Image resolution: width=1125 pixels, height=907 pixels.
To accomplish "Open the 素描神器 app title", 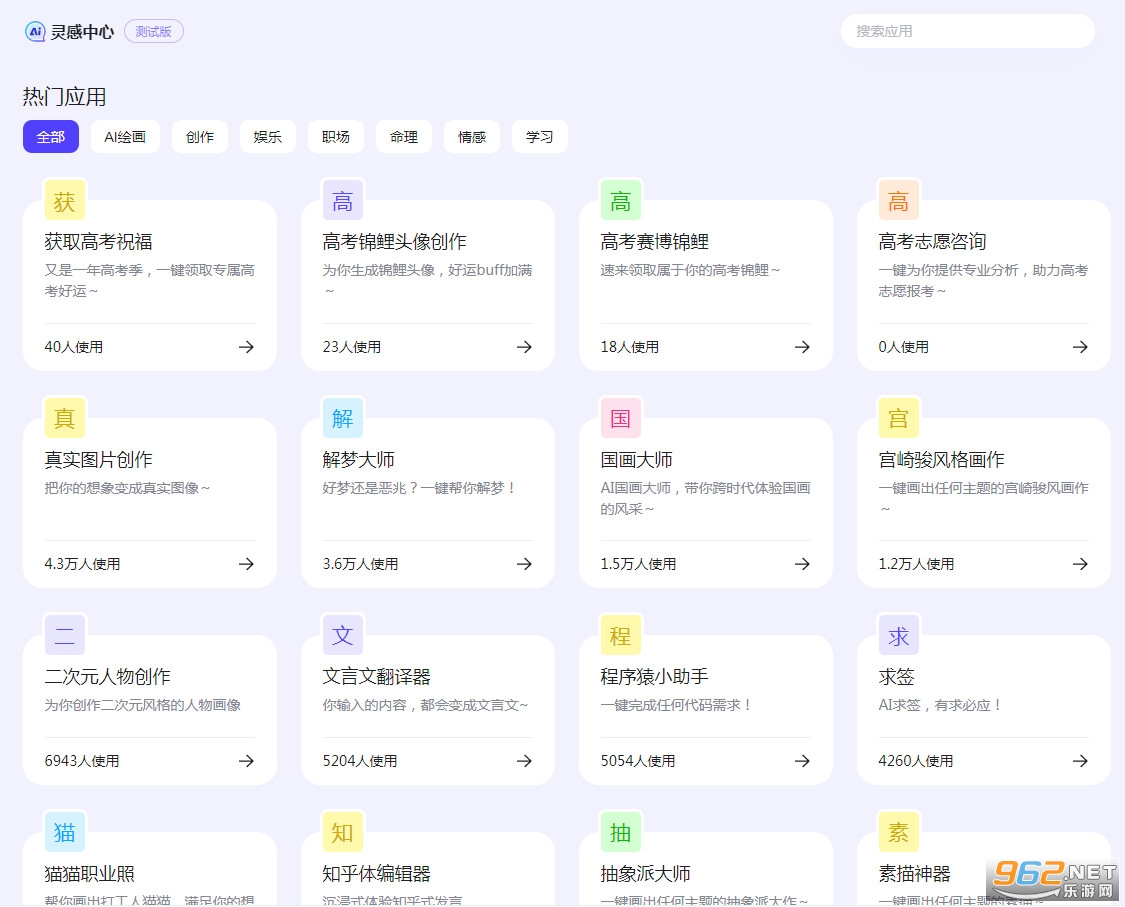I will pyautogui.click(x=914, y=873).
